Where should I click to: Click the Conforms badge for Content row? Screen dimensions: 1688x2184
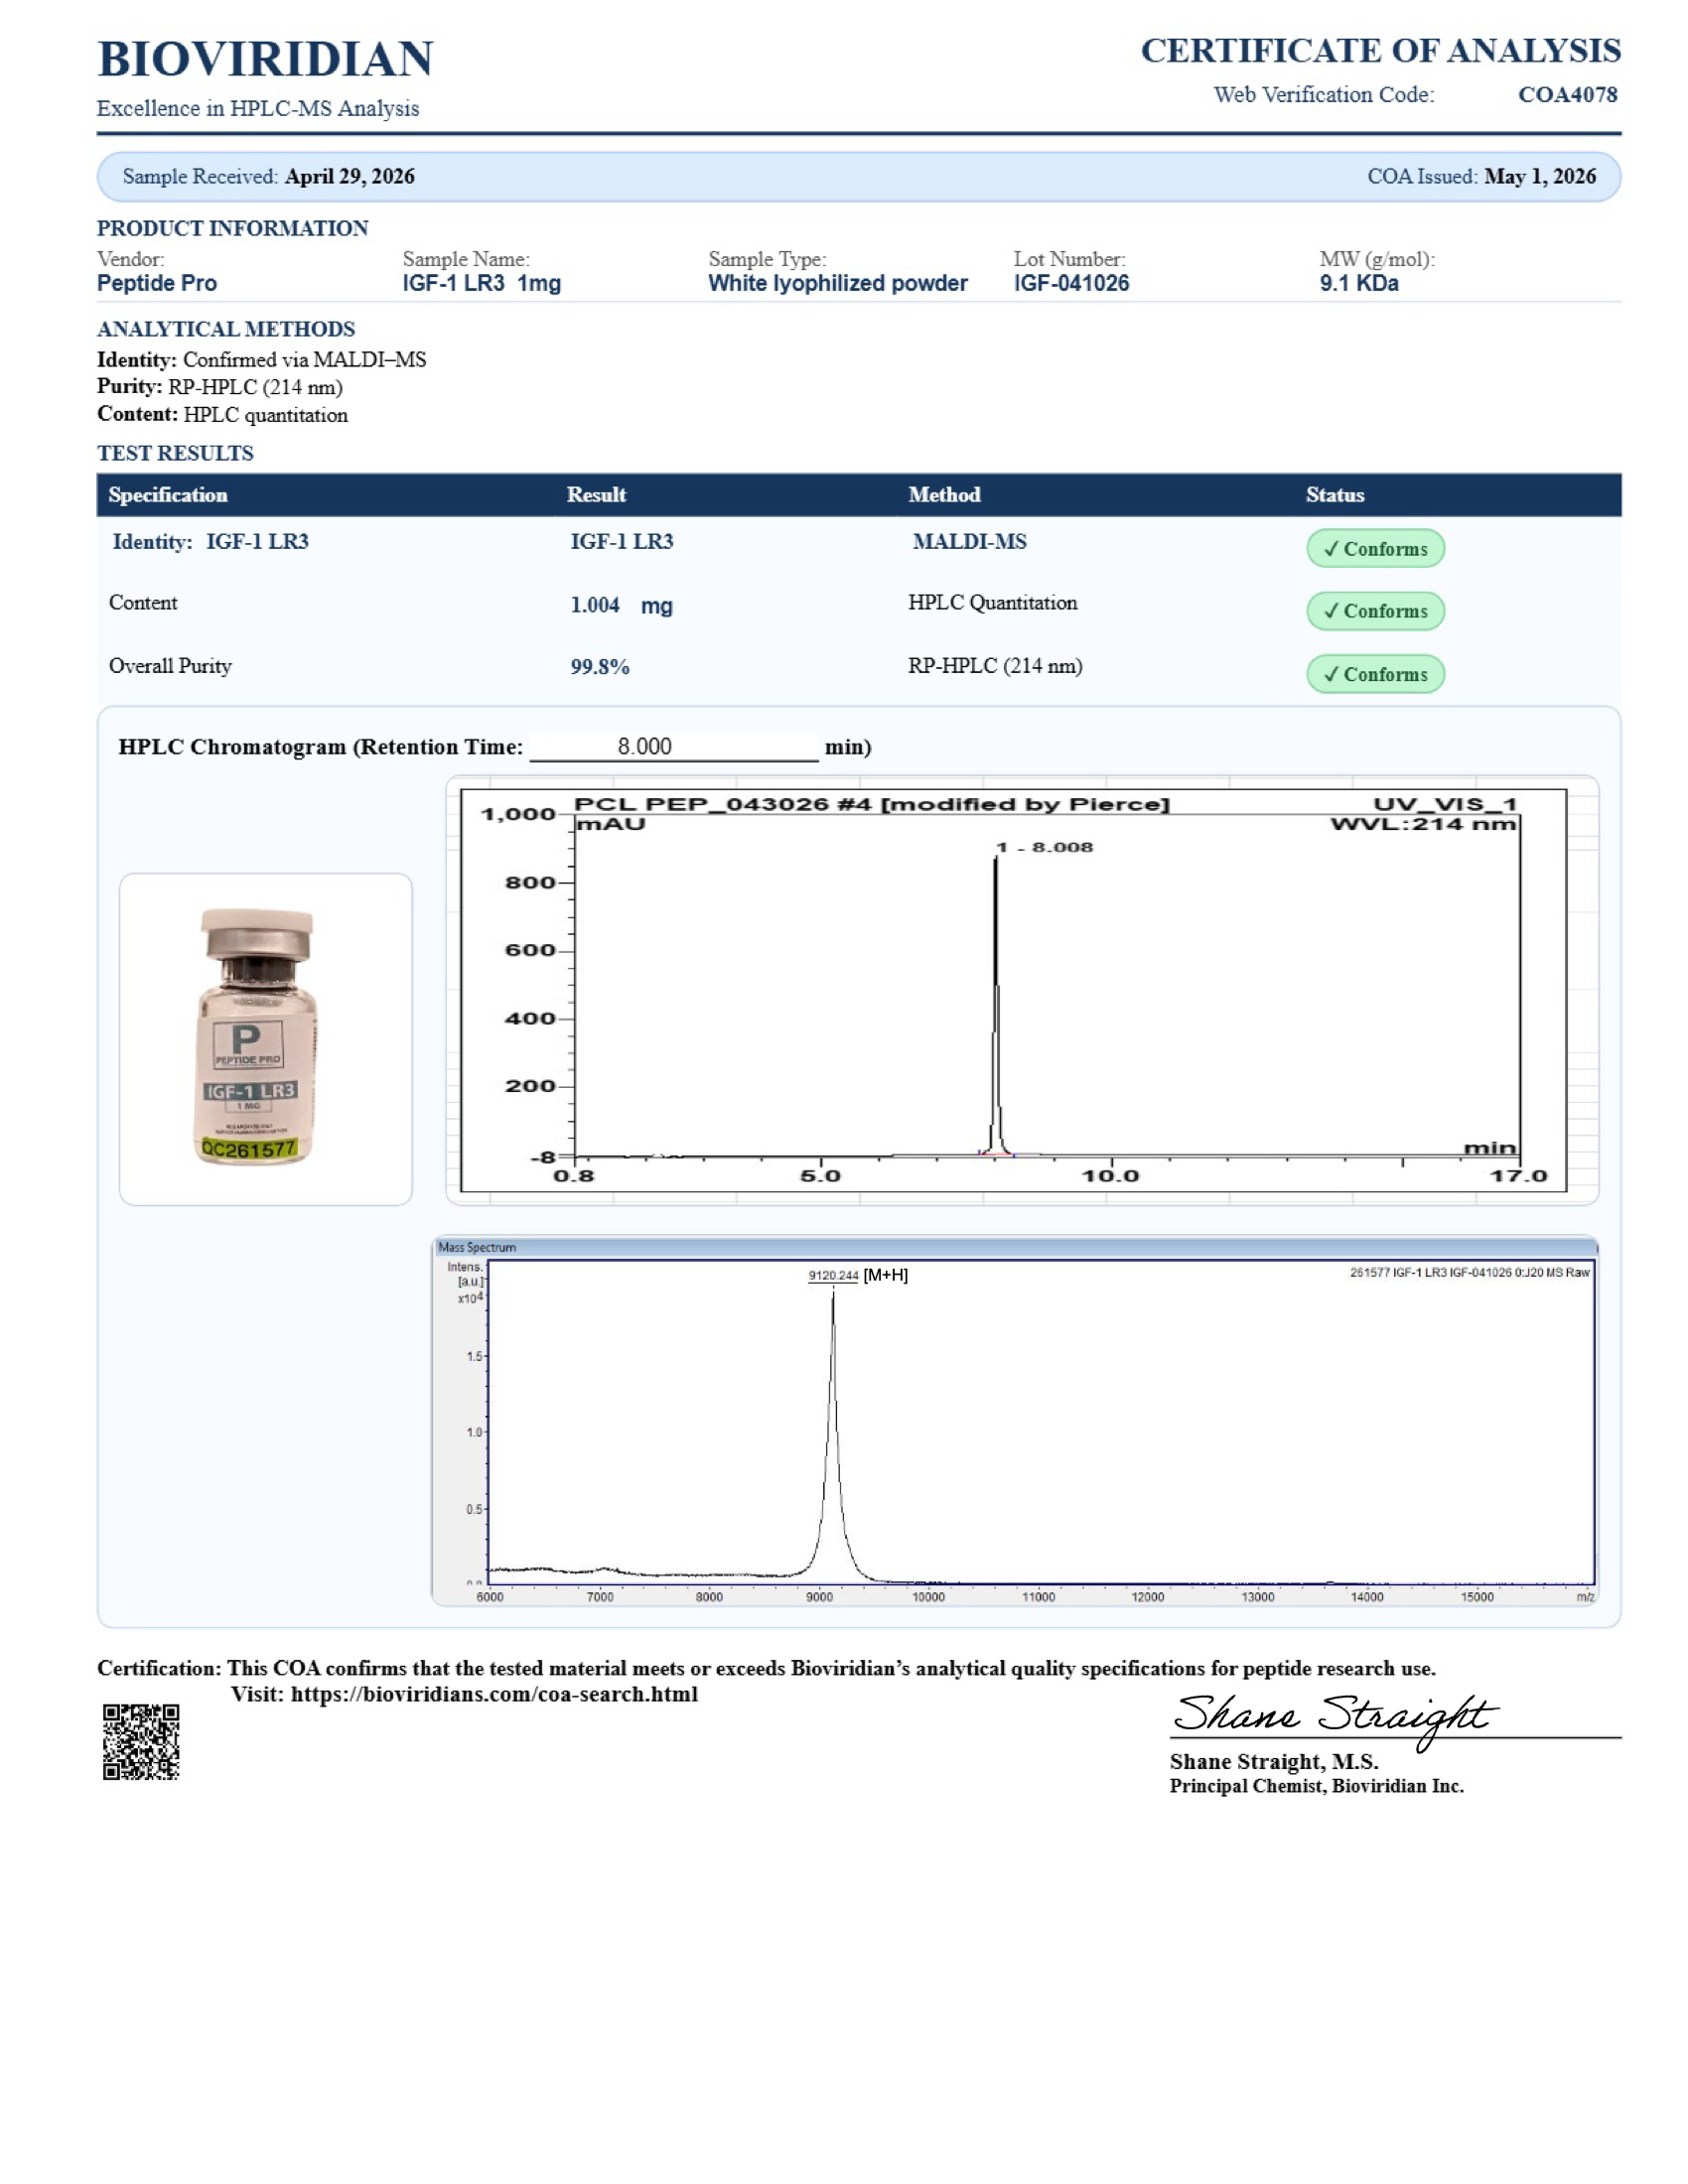pyautogui.click(x=1375, y=611)
